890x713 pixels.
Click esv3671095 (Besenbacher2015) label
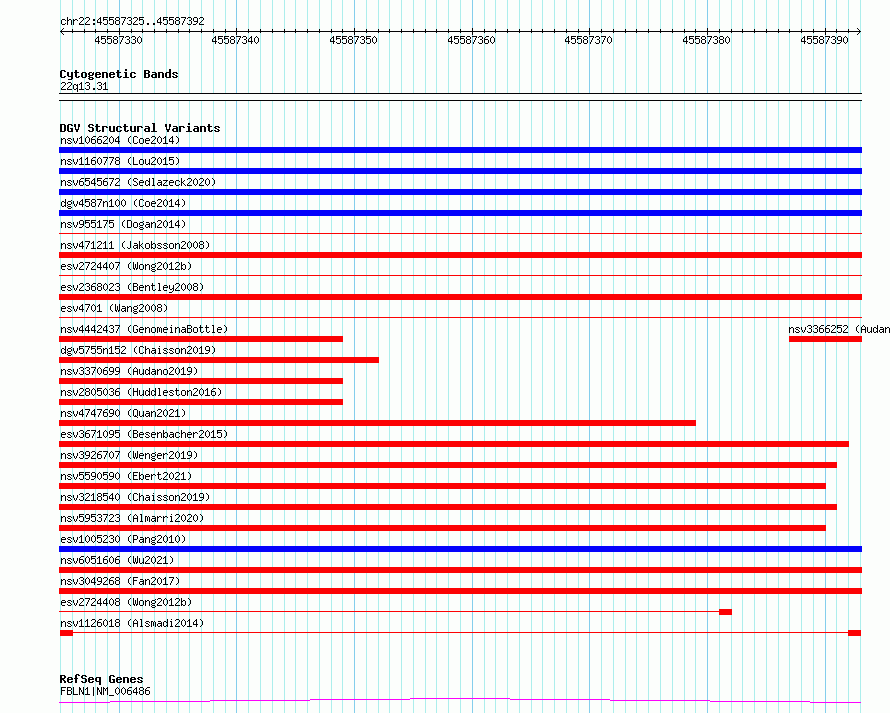coord(144,434)
